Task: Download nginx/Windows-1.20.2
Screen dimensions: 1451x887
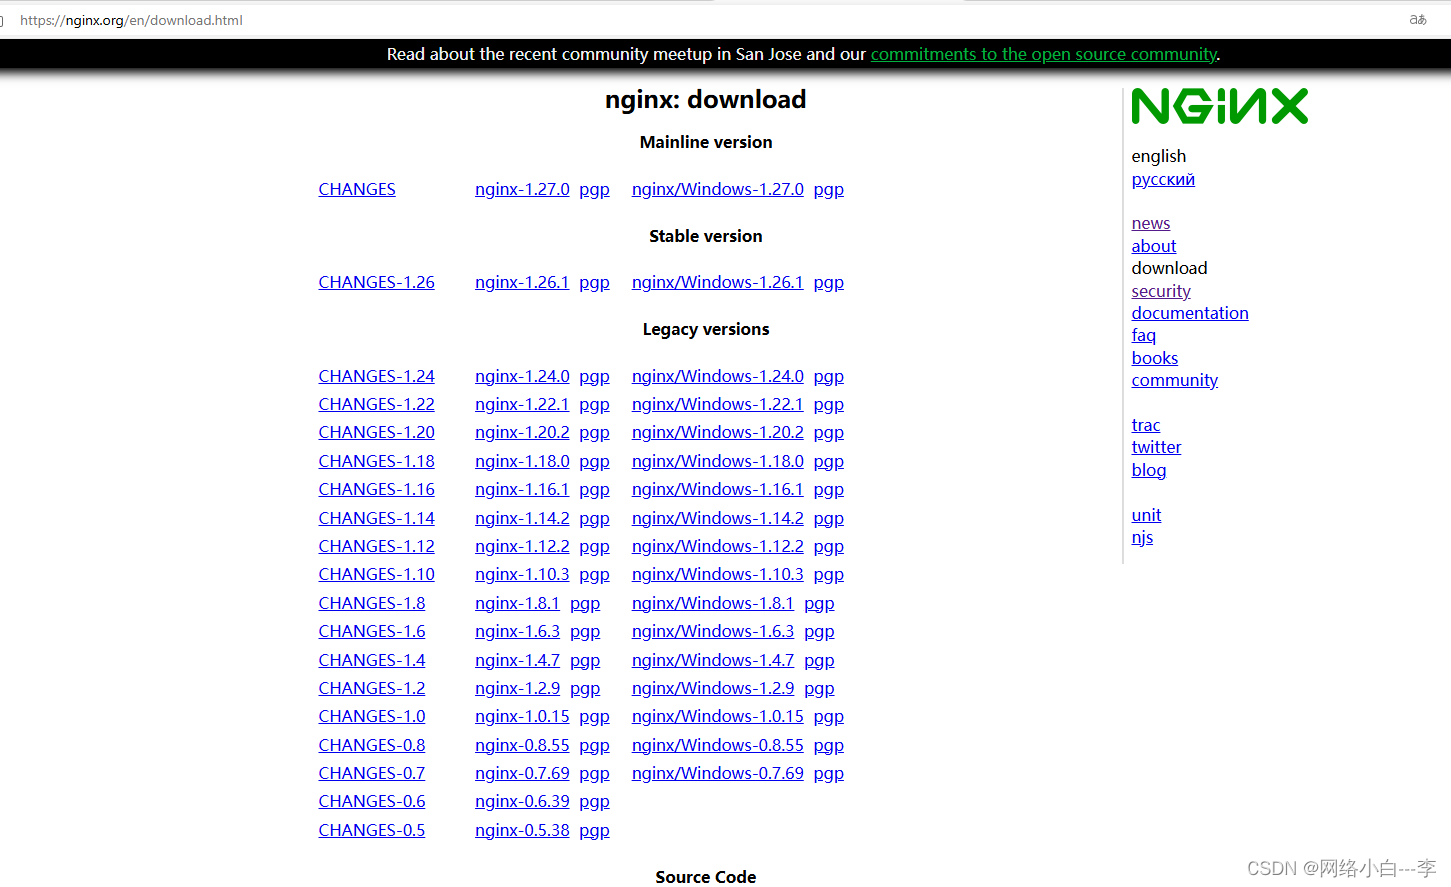Action: coord(717,432)
